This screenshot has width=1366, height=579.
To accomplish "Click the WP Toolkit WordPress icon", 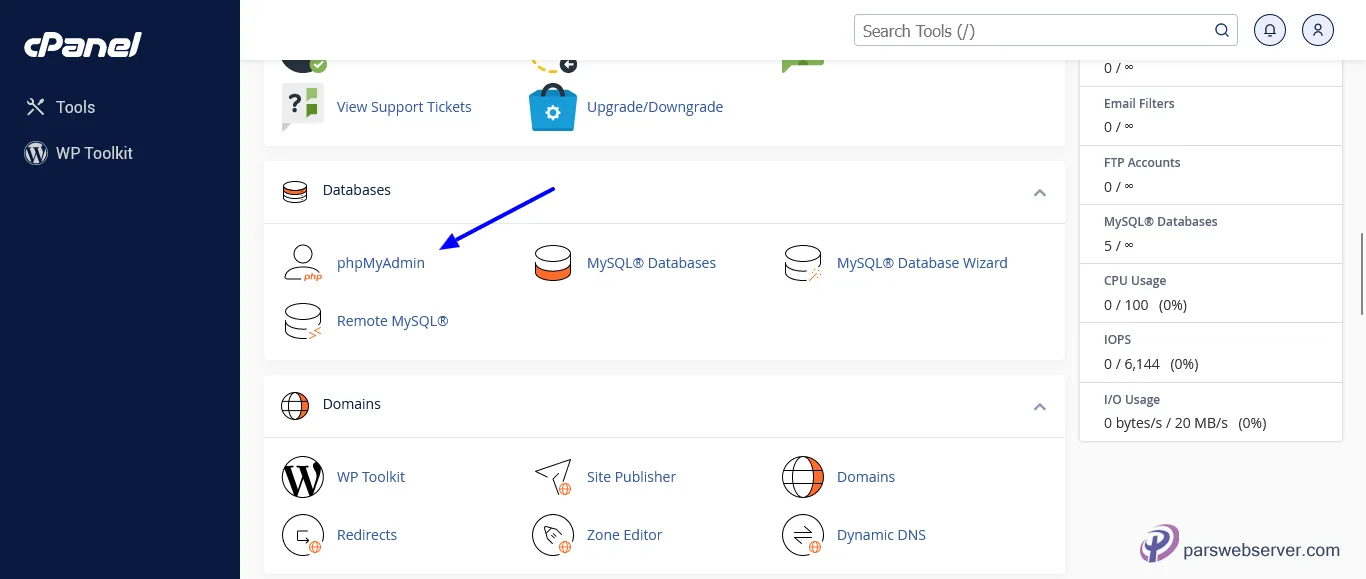I will click(303, 477).
